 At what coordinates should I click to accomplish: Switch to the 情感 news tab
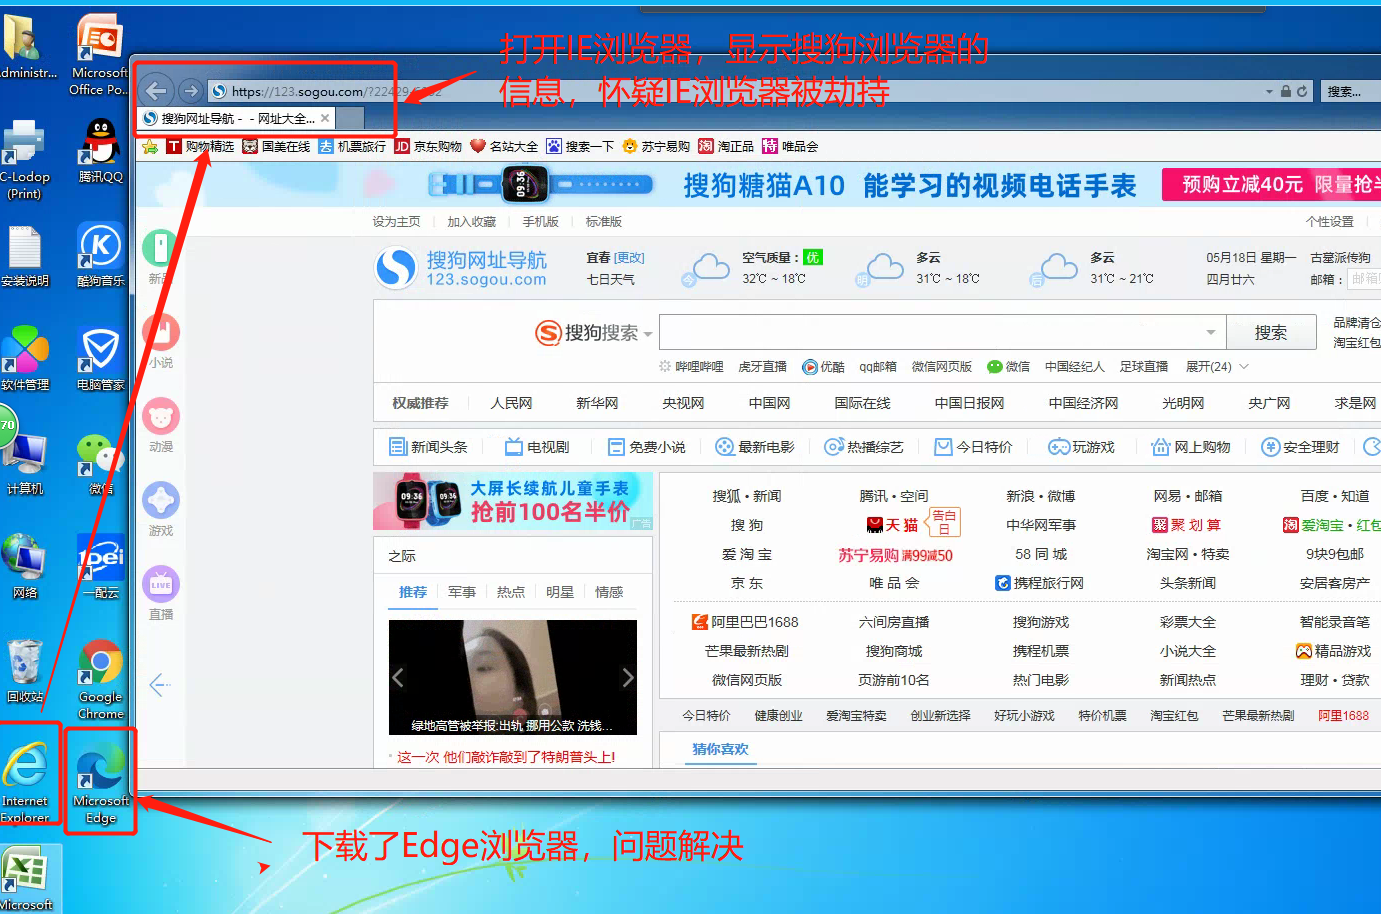[x=609, y=592]
